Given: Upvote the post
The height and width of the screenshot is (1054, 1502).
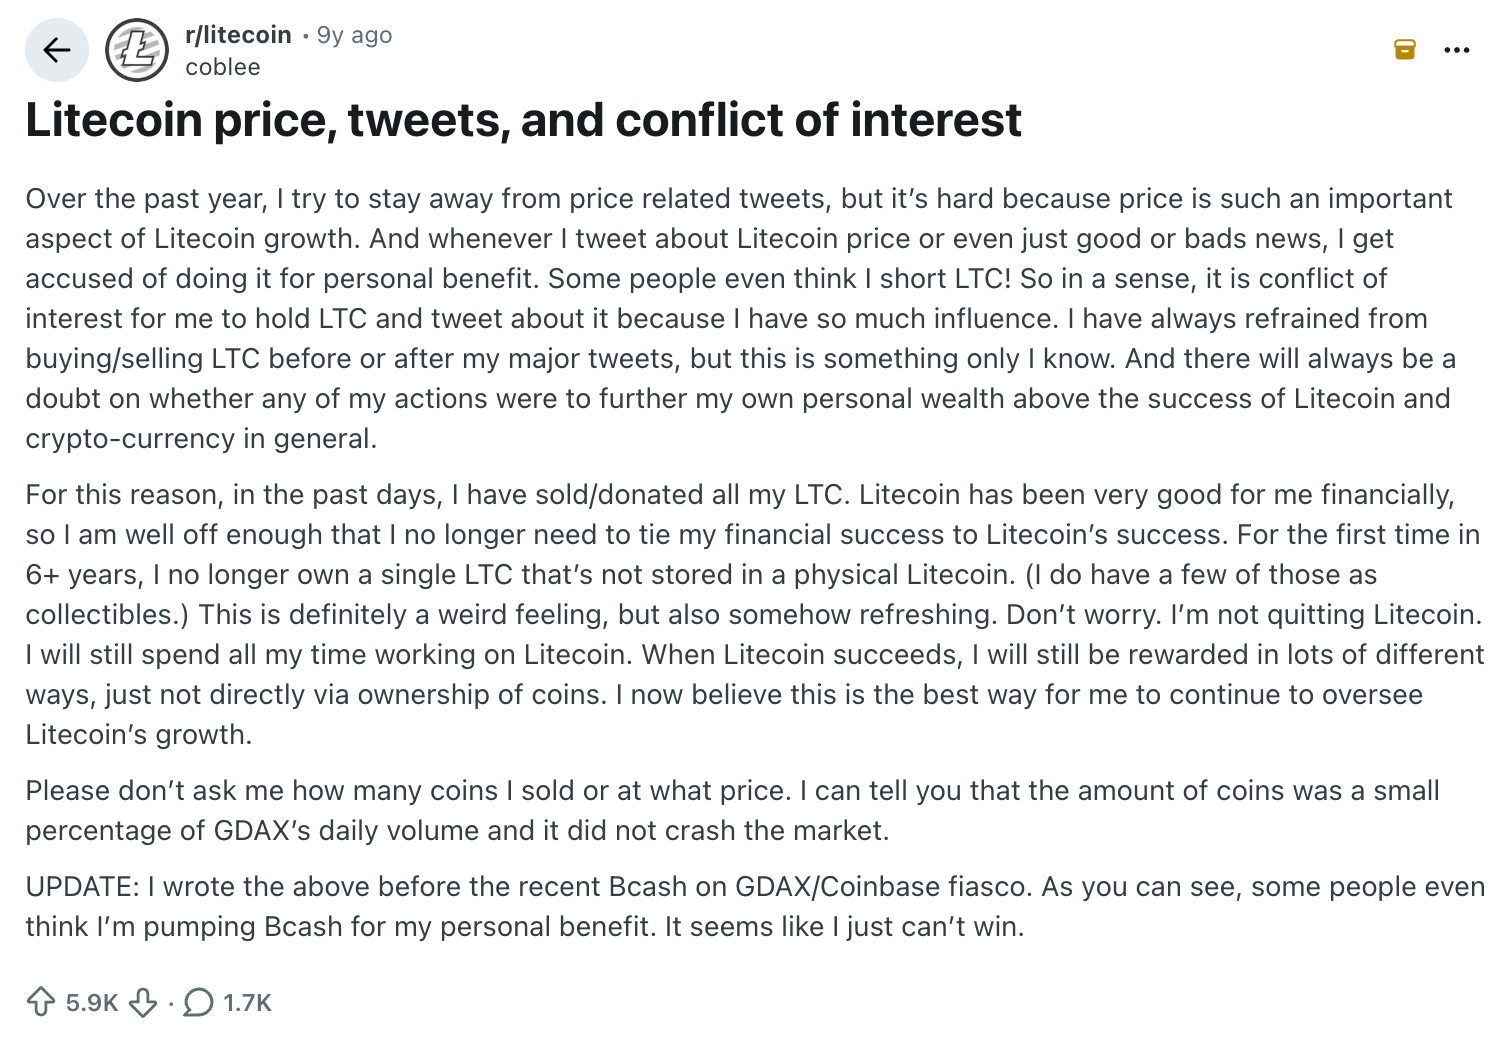Looking at the screenshot, I should click(41, 1002).
